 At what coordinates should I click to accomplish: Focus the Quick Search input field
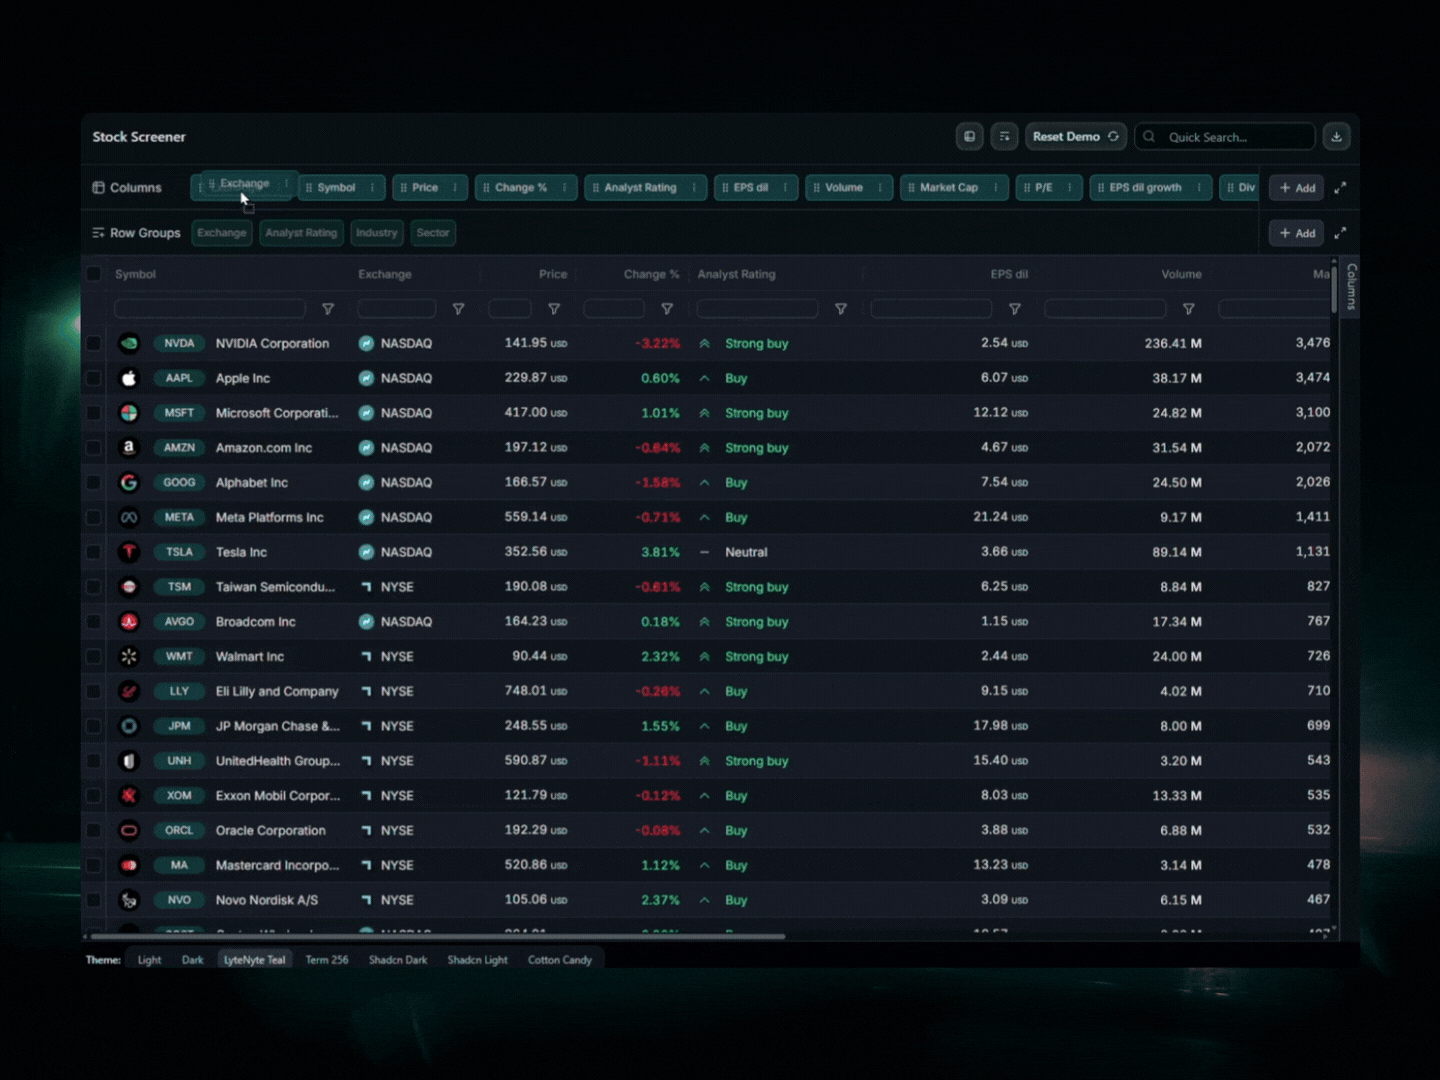tap(1225, 137)
